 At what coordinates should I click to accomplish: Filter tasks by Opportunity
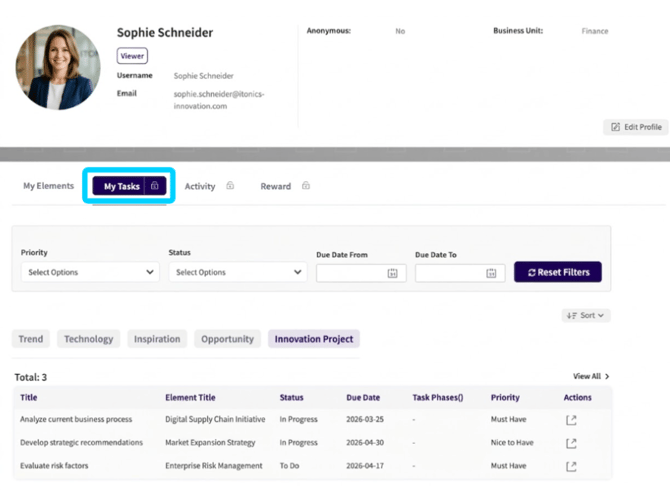click(227, 339)
